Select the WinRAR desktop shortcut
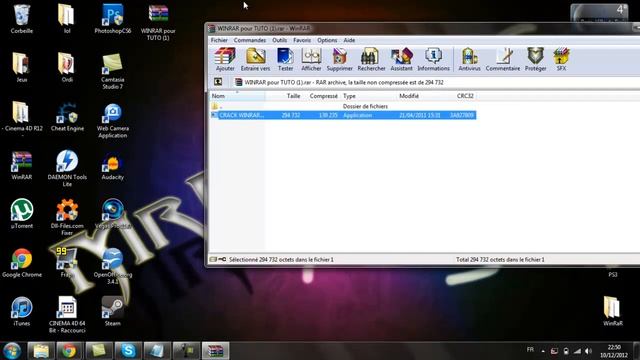Viewport: 640px width, 360px height. point(22,165)
